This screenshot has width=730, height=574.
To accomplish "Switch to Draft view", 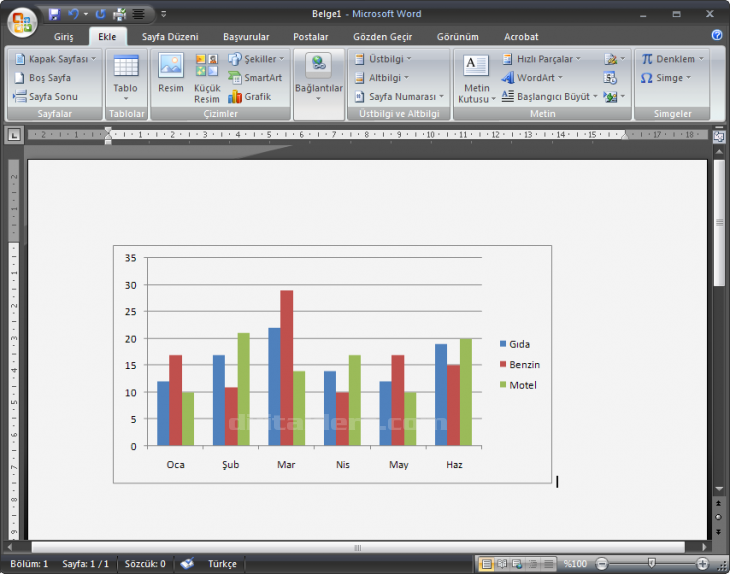I will point(549,564).
